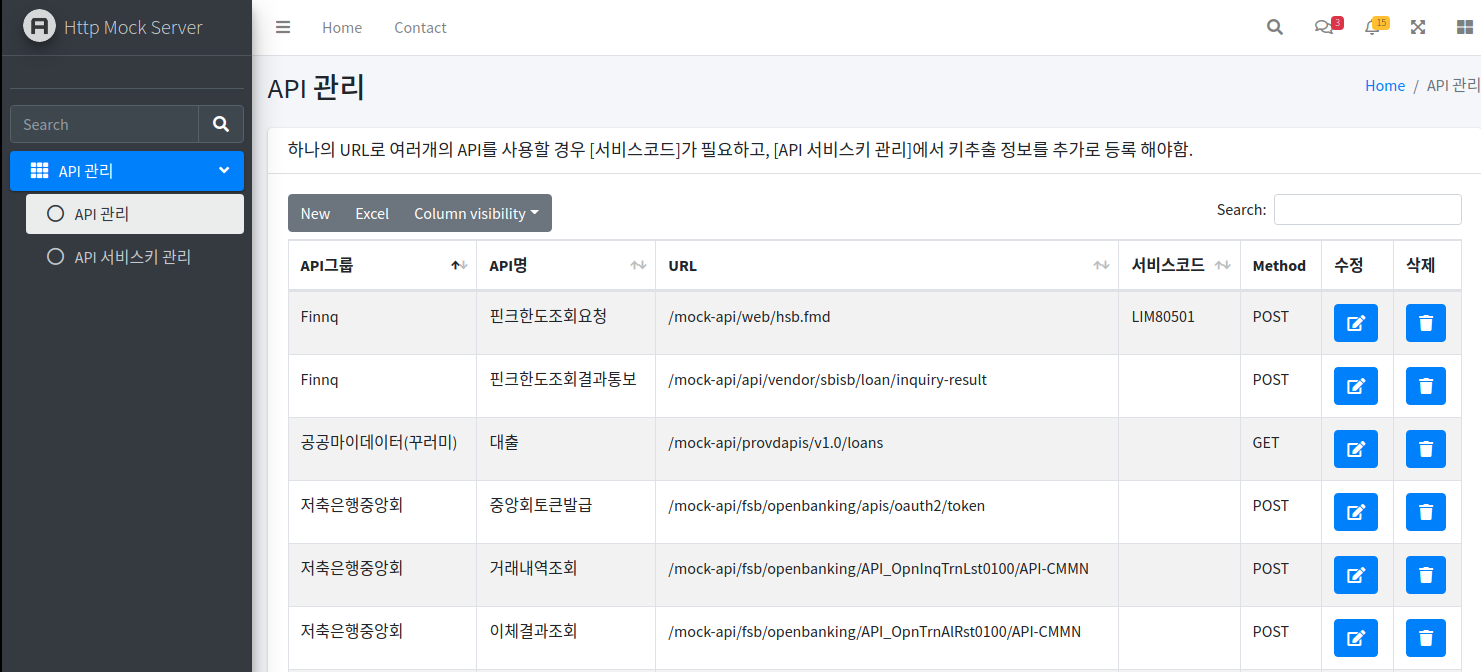Image resolution: width=1481 pixels, height=672 pixels.
Task: Sort table by API그룹 column
Action: point(383,265)
